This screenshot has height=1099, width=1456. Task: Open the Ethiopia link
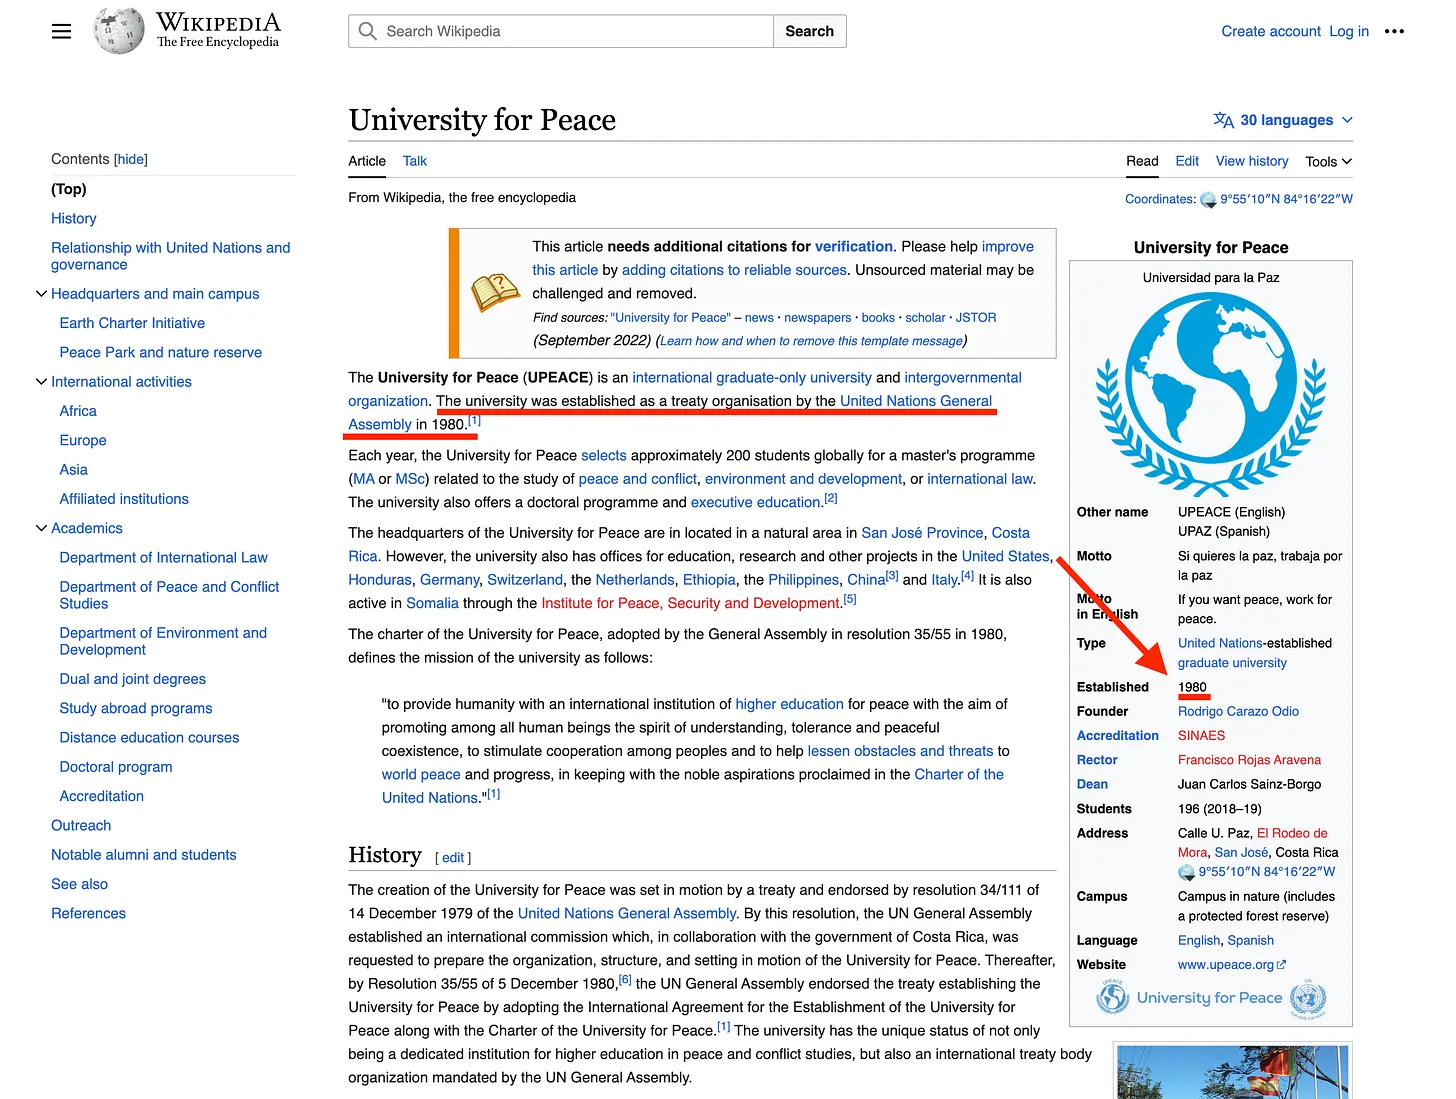click(709, 580)
